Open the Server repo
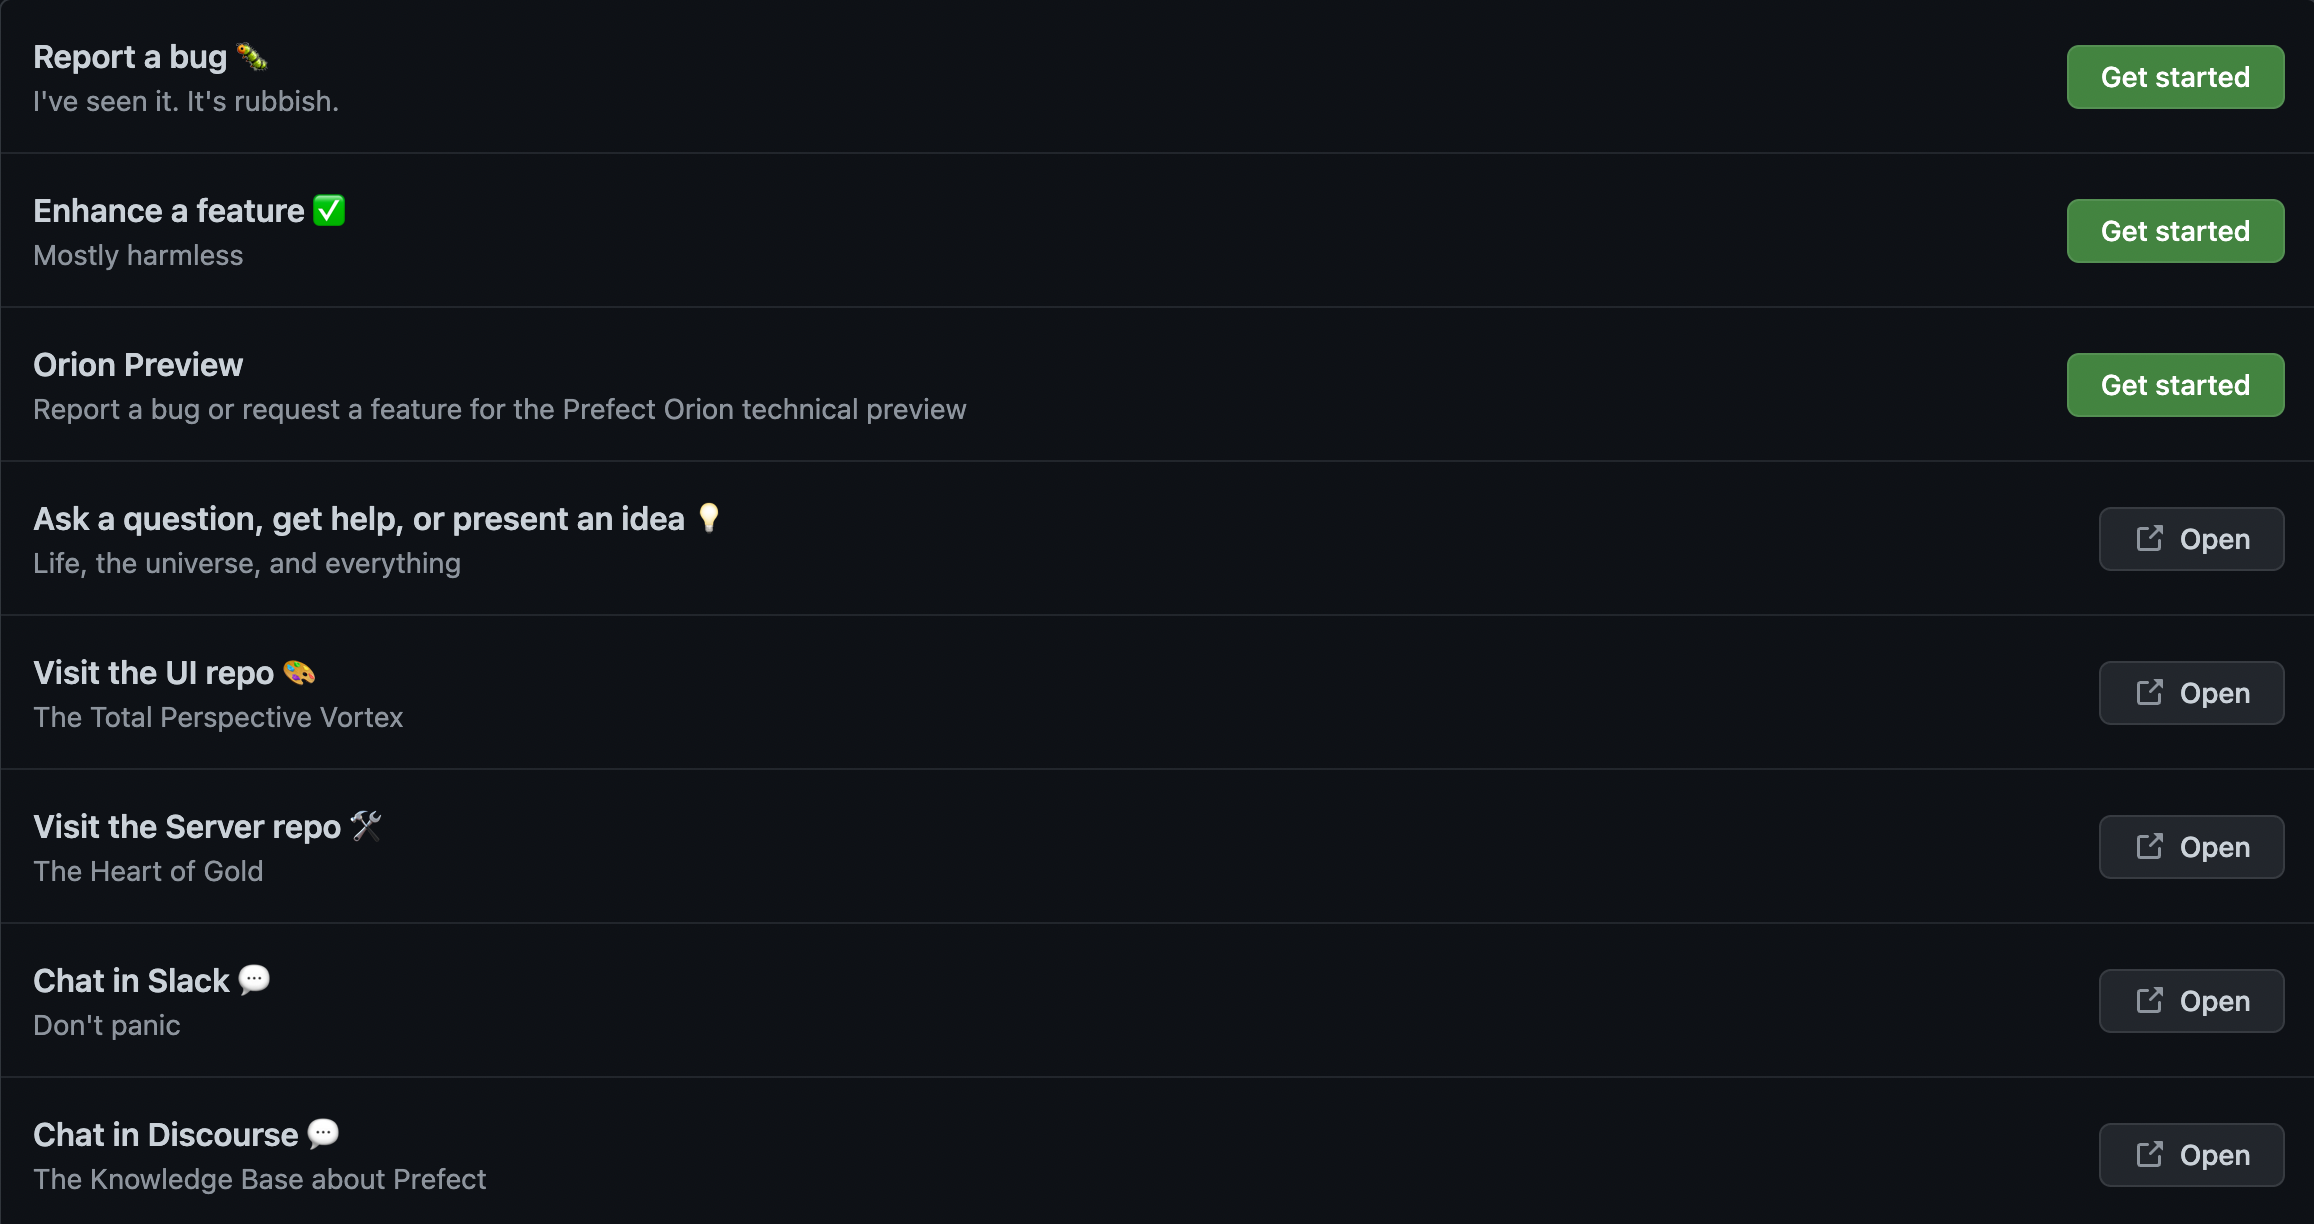Viewport: 2314px width, 1224px height. (2191, 847)
